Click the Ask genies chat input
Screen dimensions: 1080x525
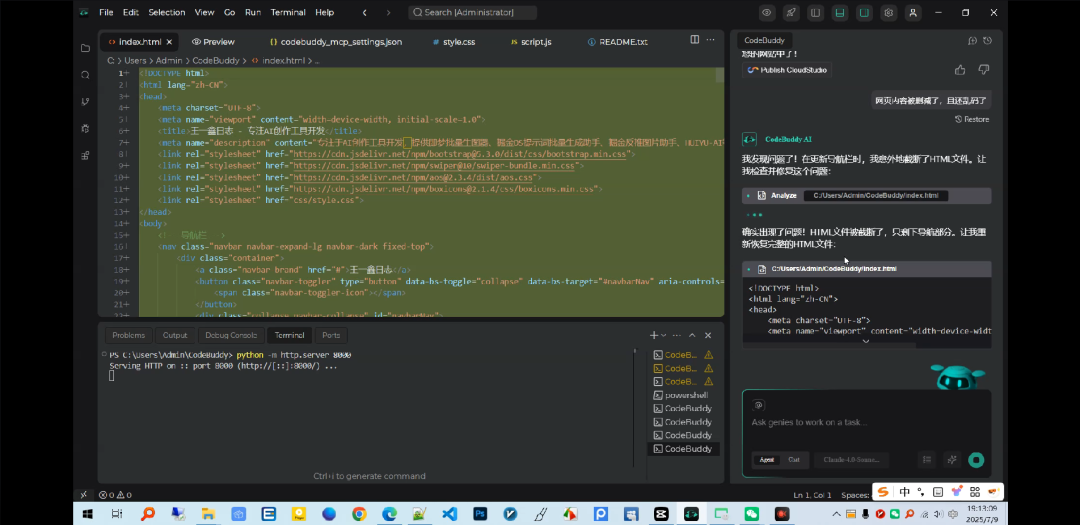[866, 422]
